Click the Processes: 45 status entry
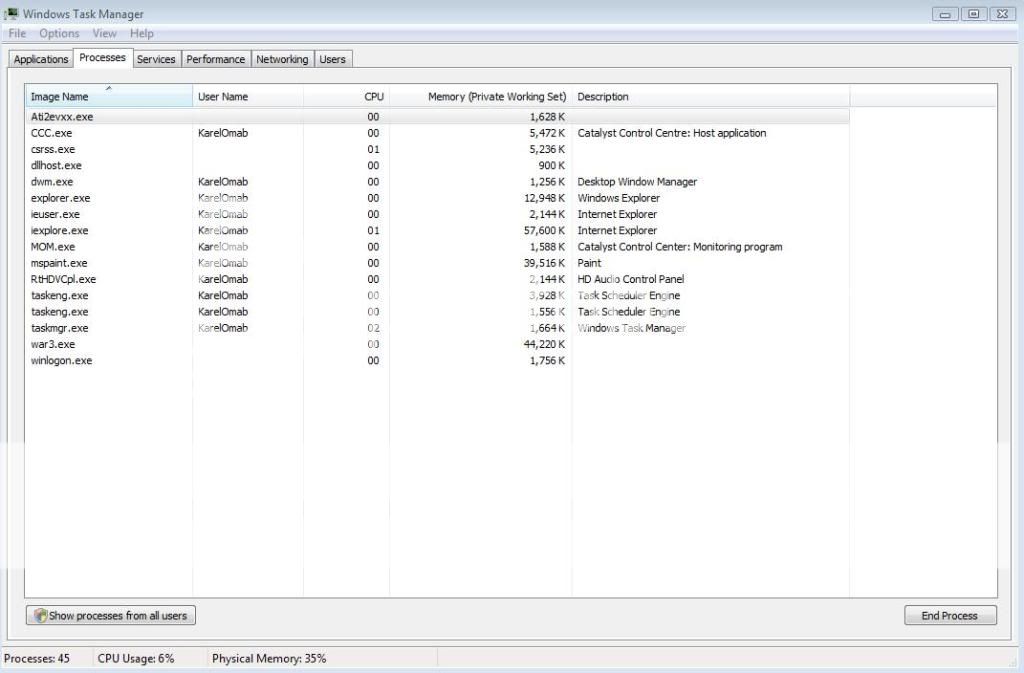 tap(37, 659)
